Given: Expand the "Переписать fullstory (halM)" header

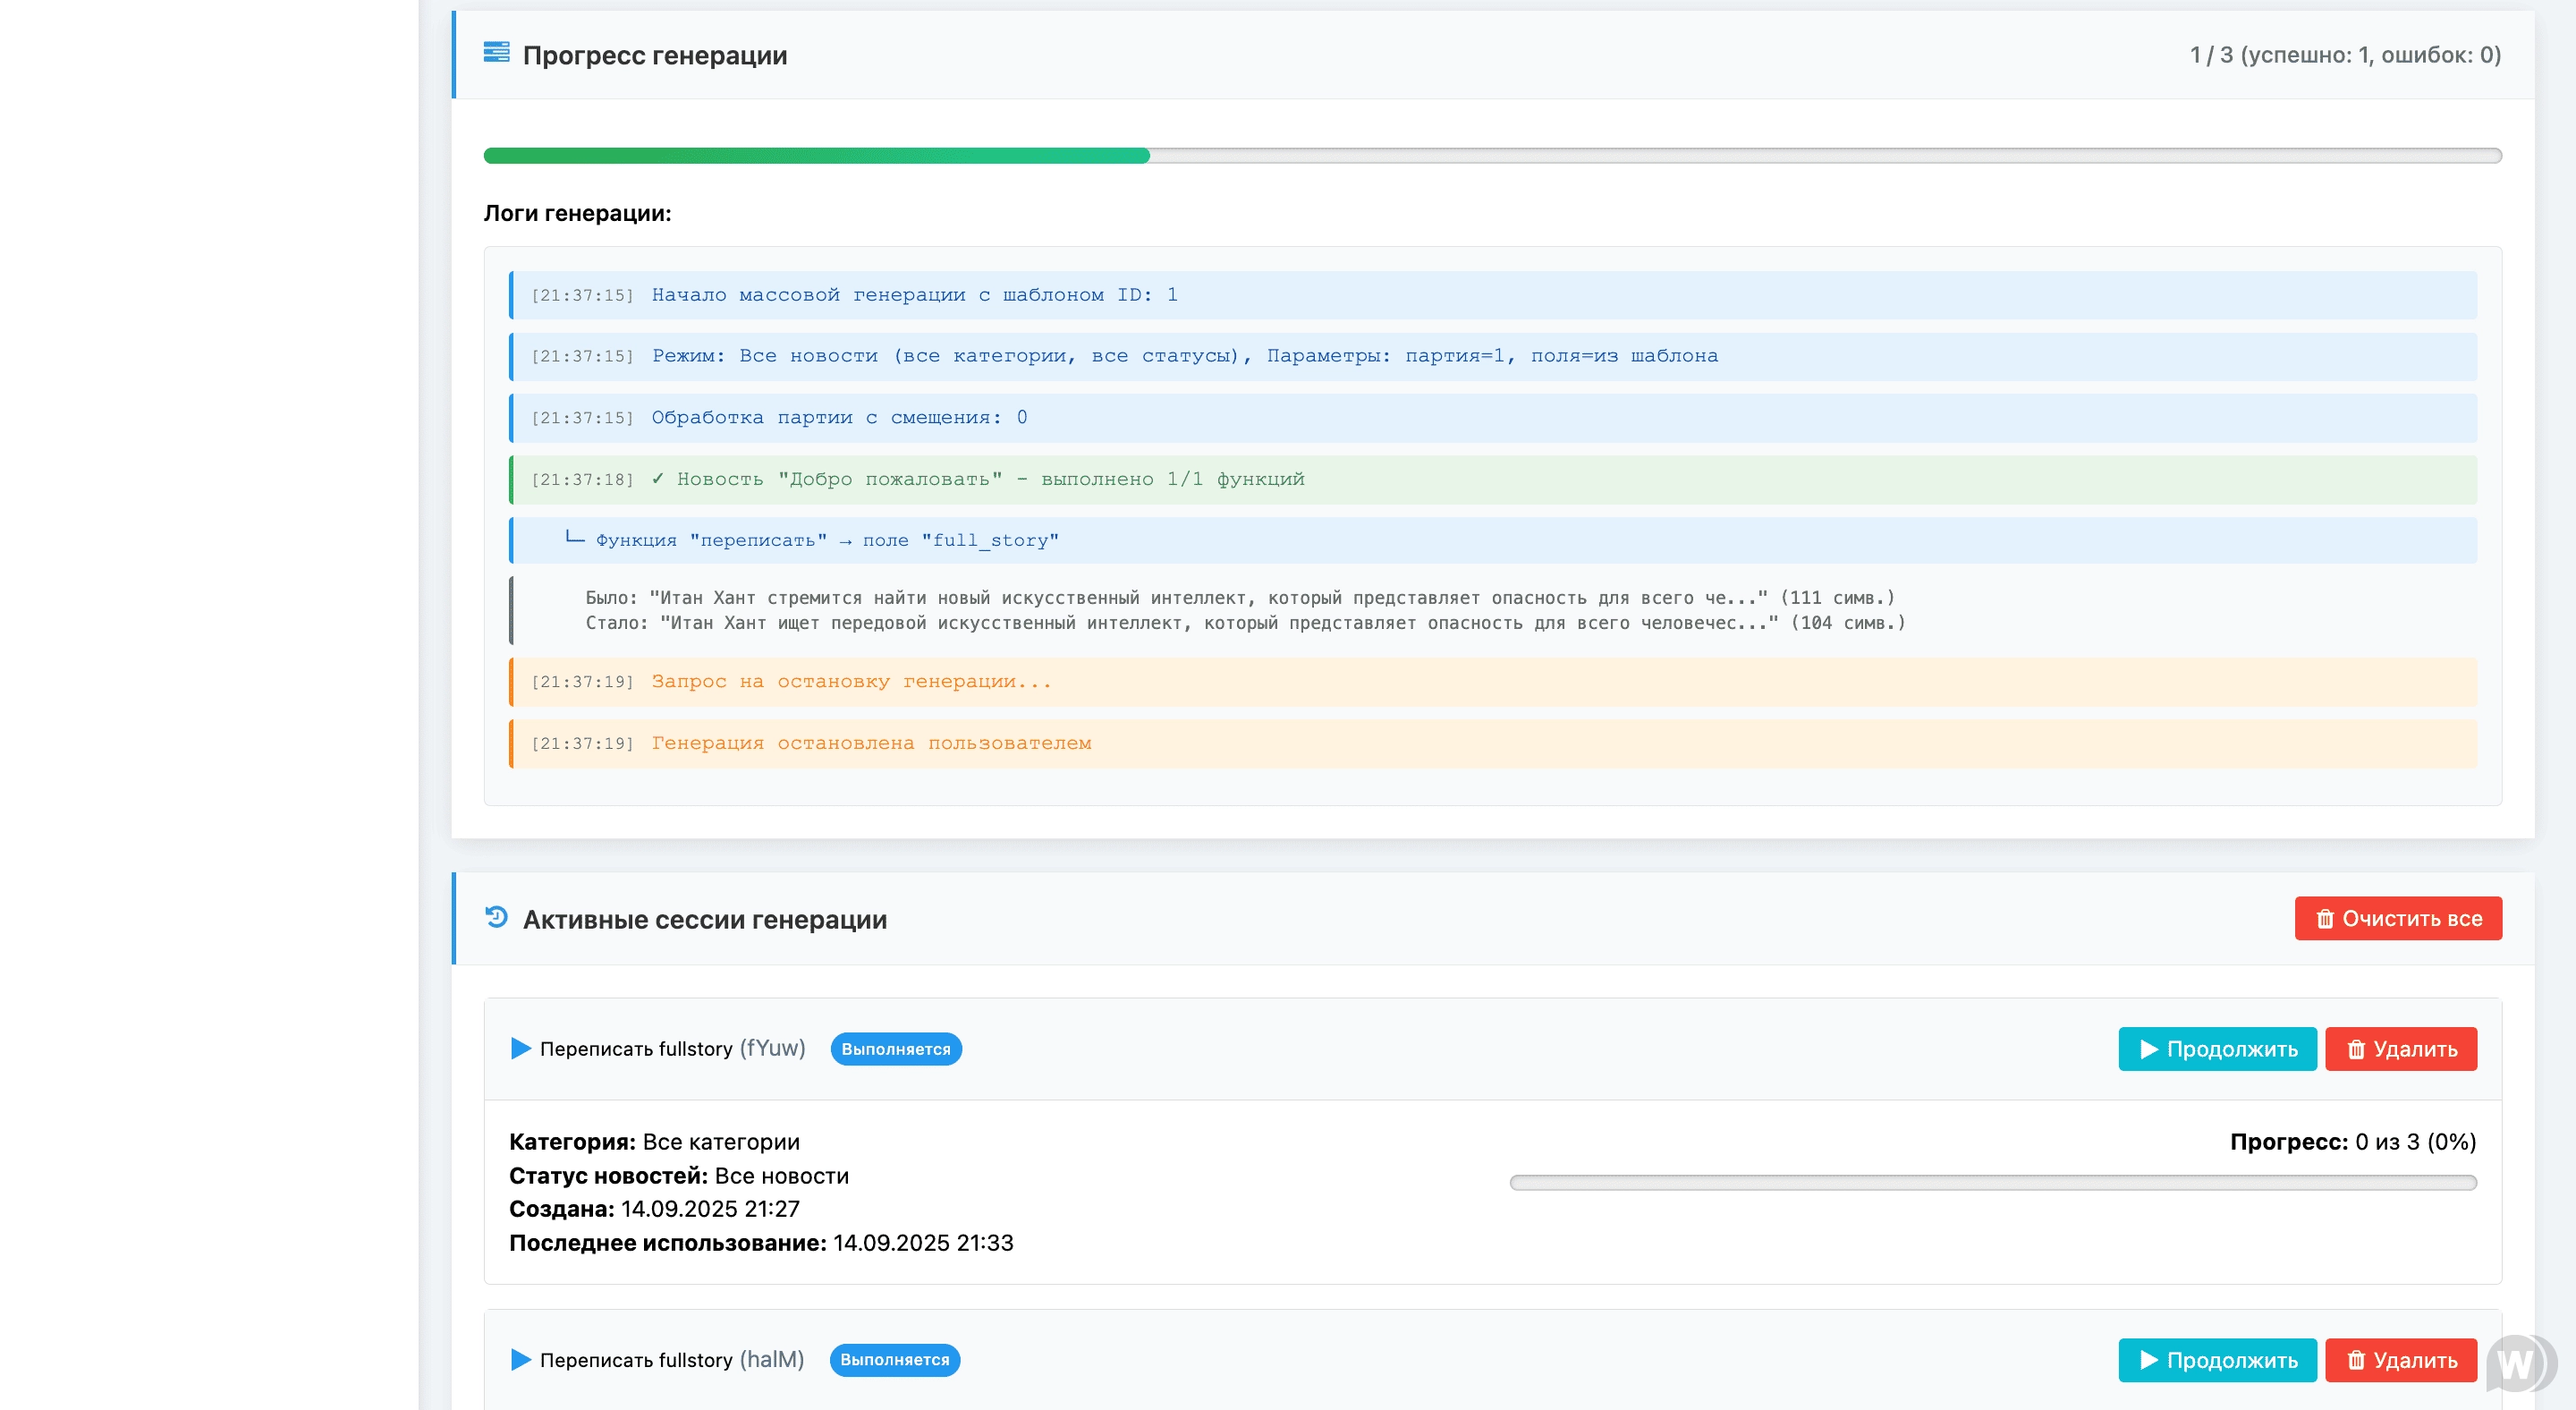Looking at the screenshot, I should (x=672, y=1359).
